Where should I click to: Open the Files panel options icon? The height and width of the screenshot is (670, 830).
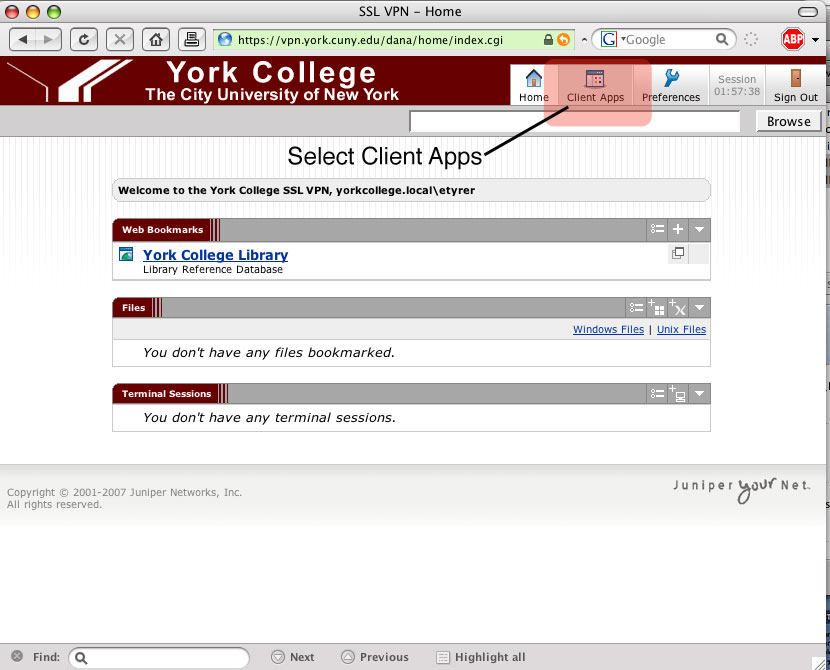636,307
